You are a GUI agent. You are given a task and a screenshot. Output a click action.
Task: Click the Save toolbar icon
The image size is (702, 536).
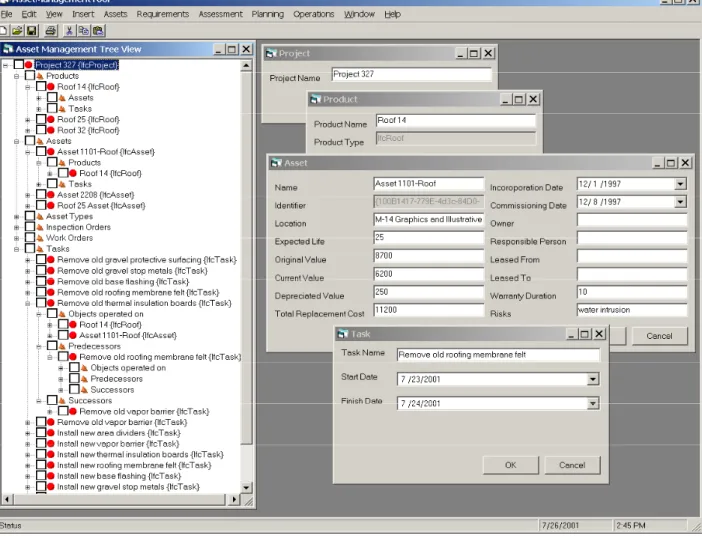click(31, 30)
